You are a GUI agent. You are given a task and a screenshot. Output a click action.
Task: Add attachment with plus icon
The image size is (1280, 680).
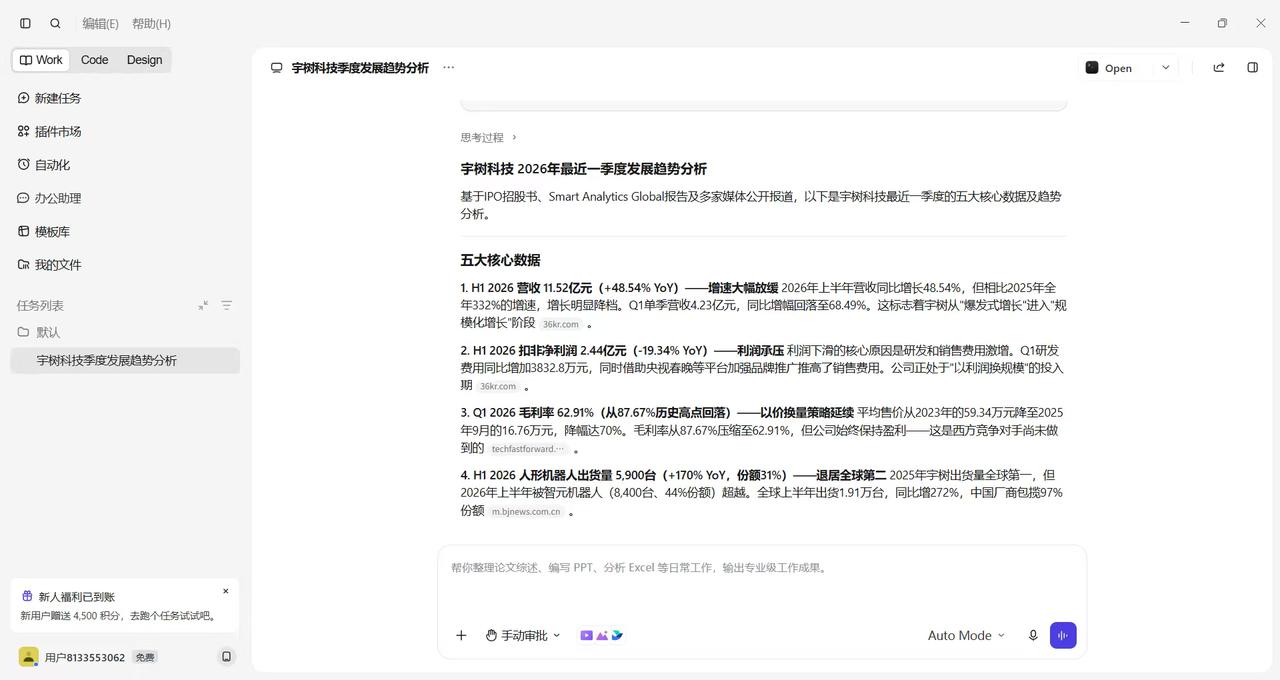pos(461,635)
